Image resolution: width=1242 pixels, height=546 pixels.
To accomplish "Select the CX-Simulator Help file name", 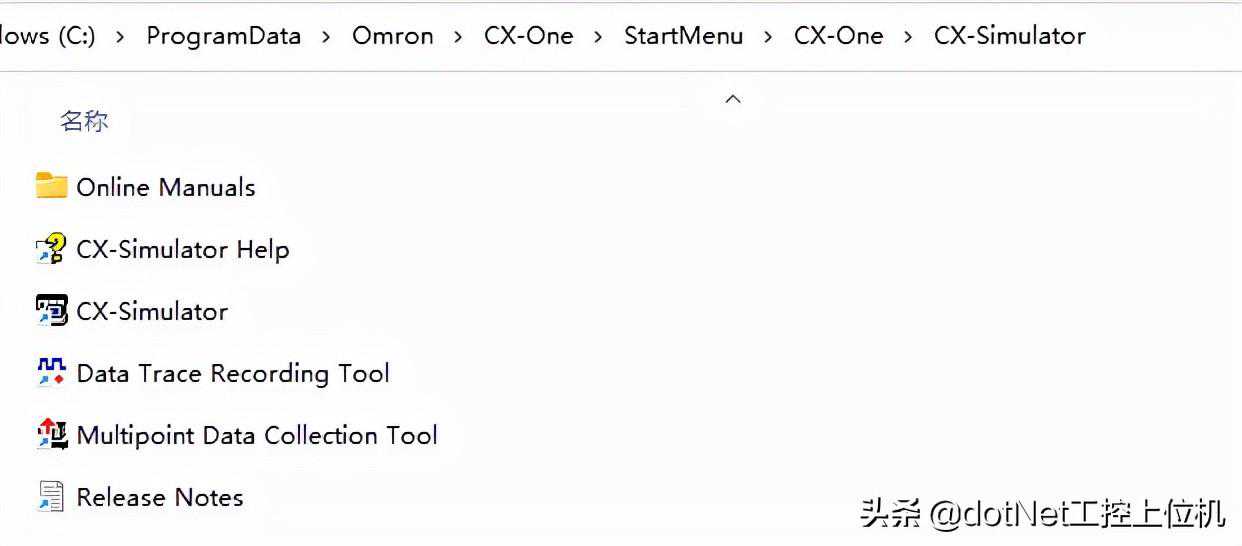I will [183, 249].
